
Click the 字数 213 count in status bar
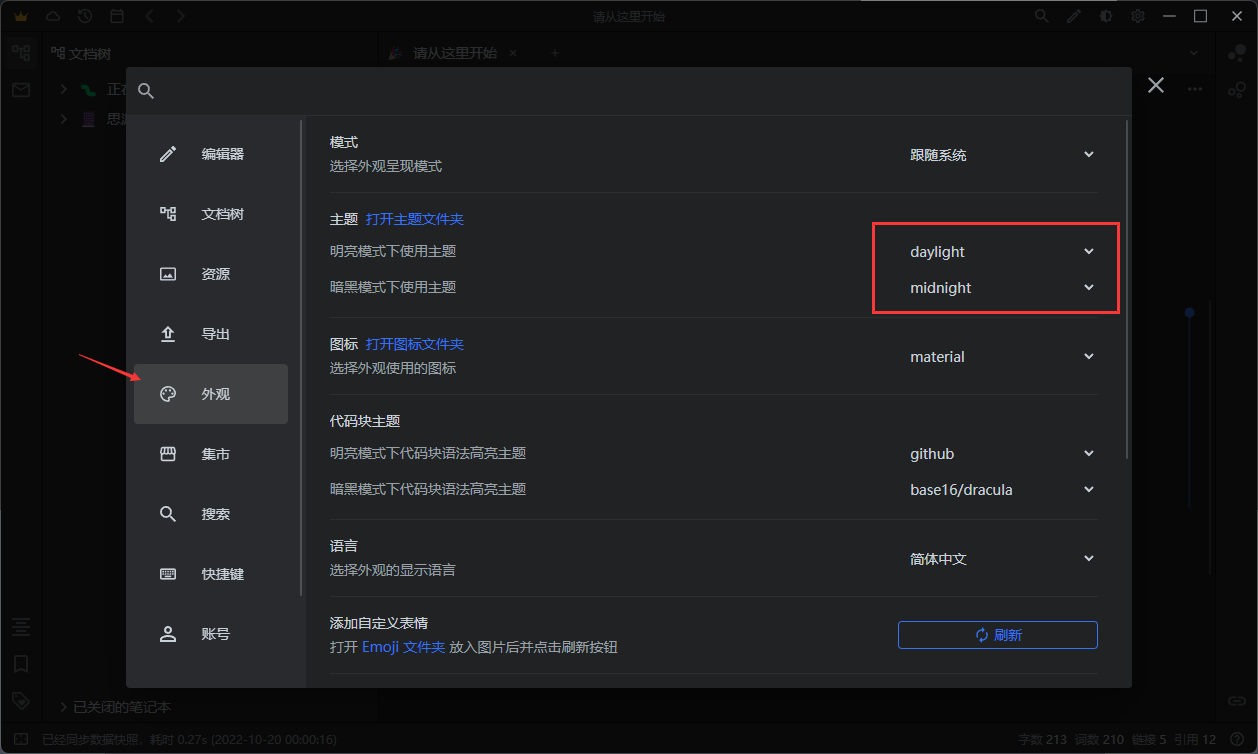click(x=1043, y=740)
